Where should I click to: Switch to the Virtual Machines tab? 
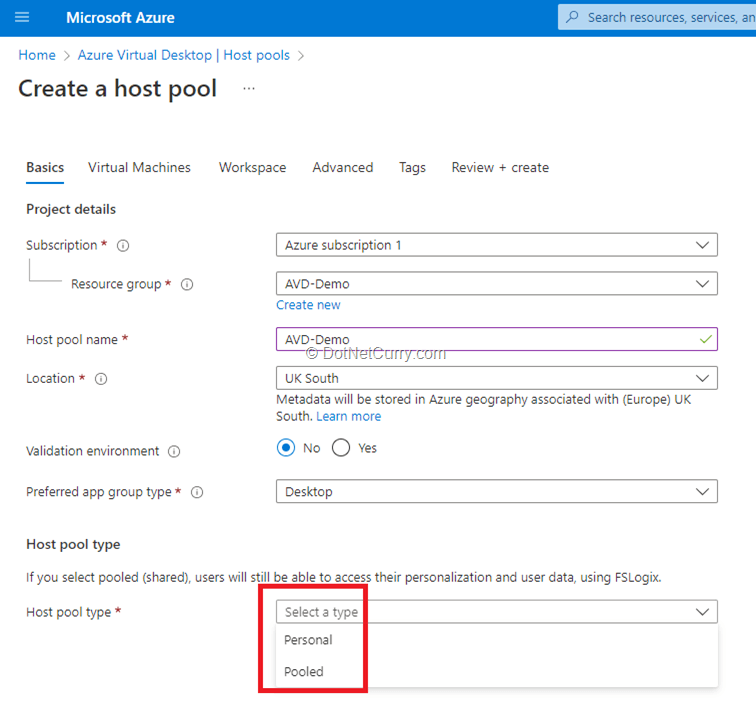(139, 167)
